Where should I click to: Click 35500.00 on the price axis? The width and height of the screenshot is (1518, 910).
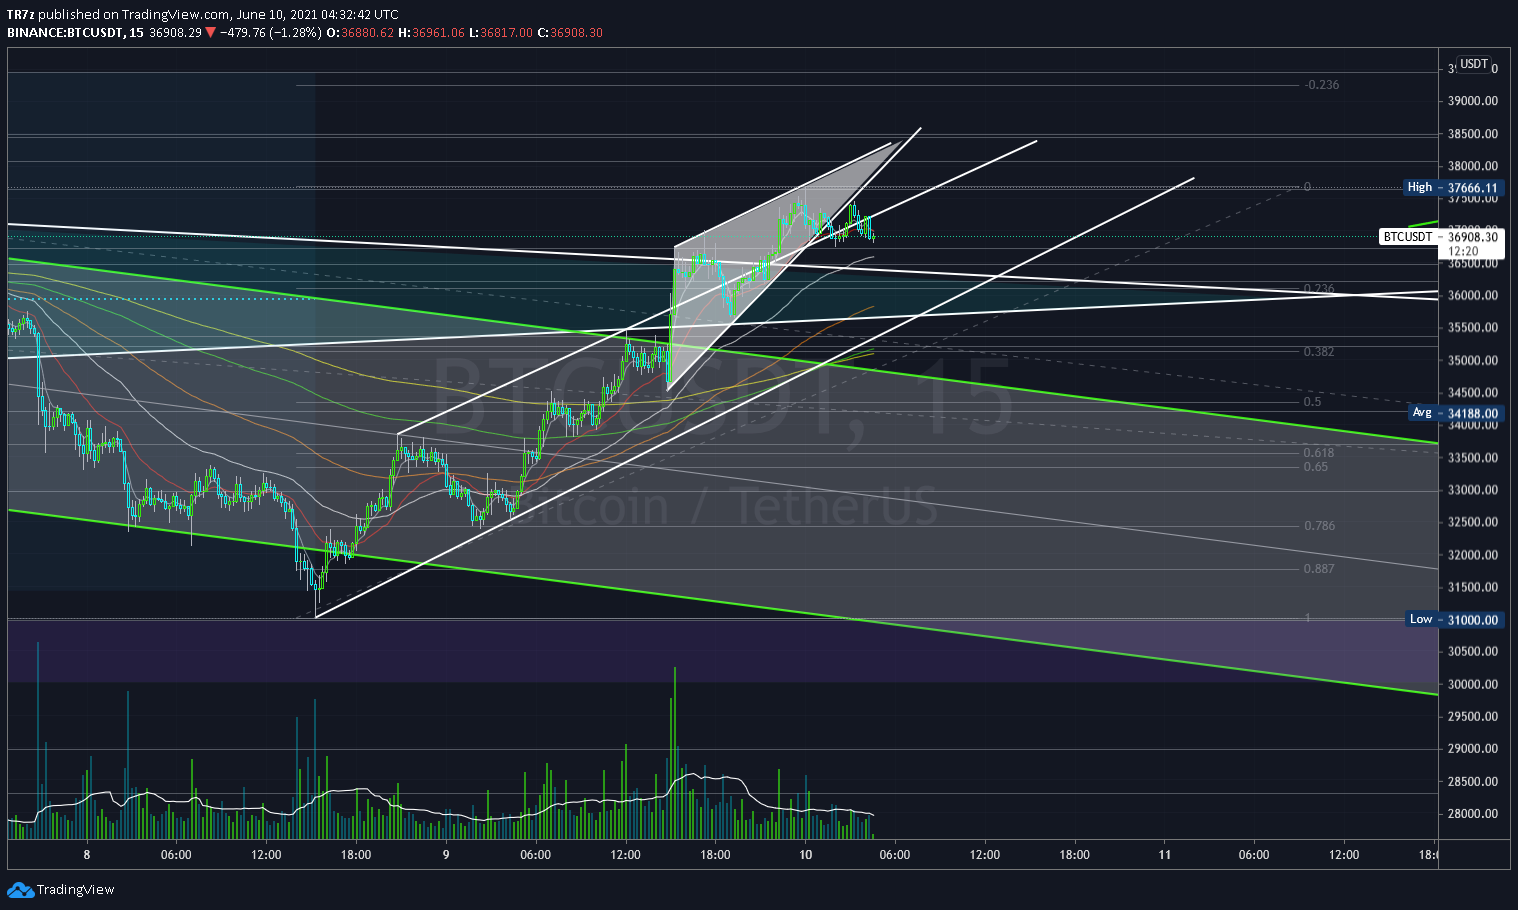pyautogui.click(x=1472, y=328)
